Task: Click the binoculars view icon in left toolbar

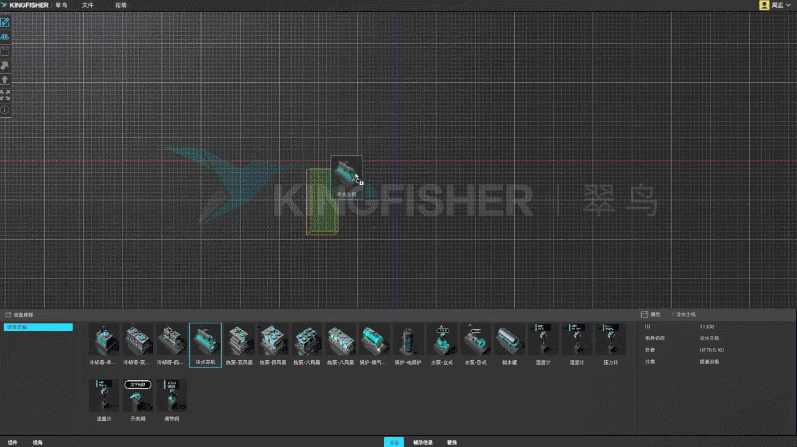Action: tap(5, 37)
